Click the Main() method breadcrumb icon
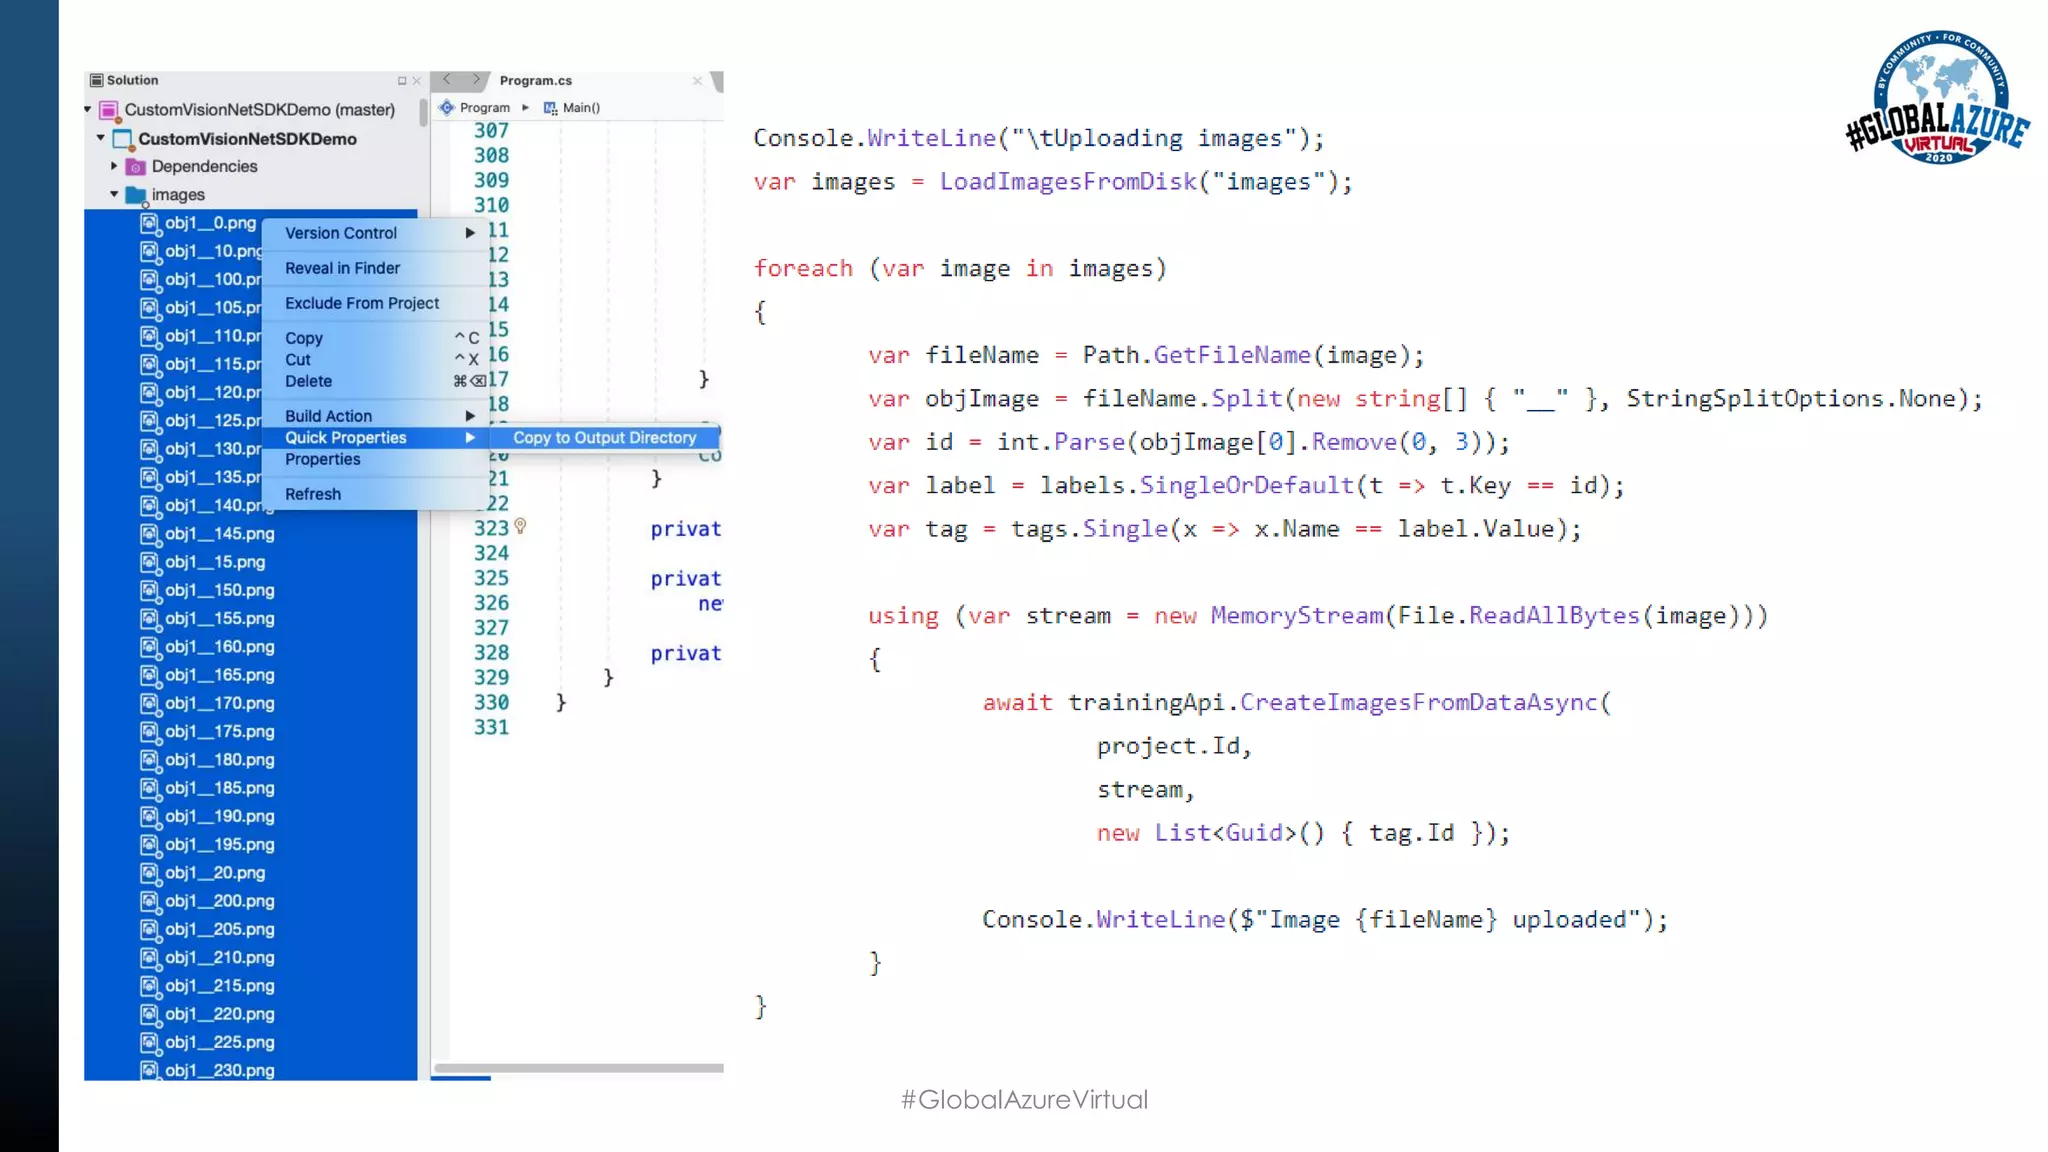The image size is (2048, 1152). 550,108
